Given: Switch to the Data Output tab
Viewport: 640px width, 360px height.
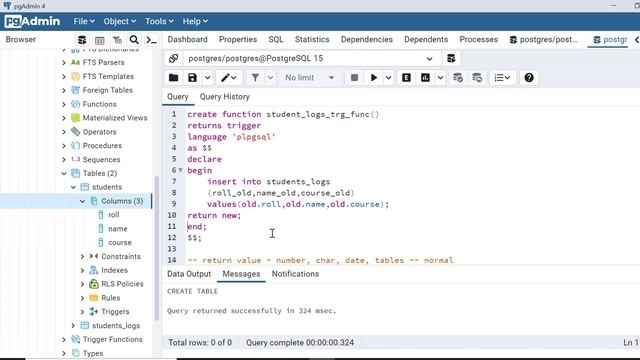Looking at the screenshot, I should (x=189, y=274).
